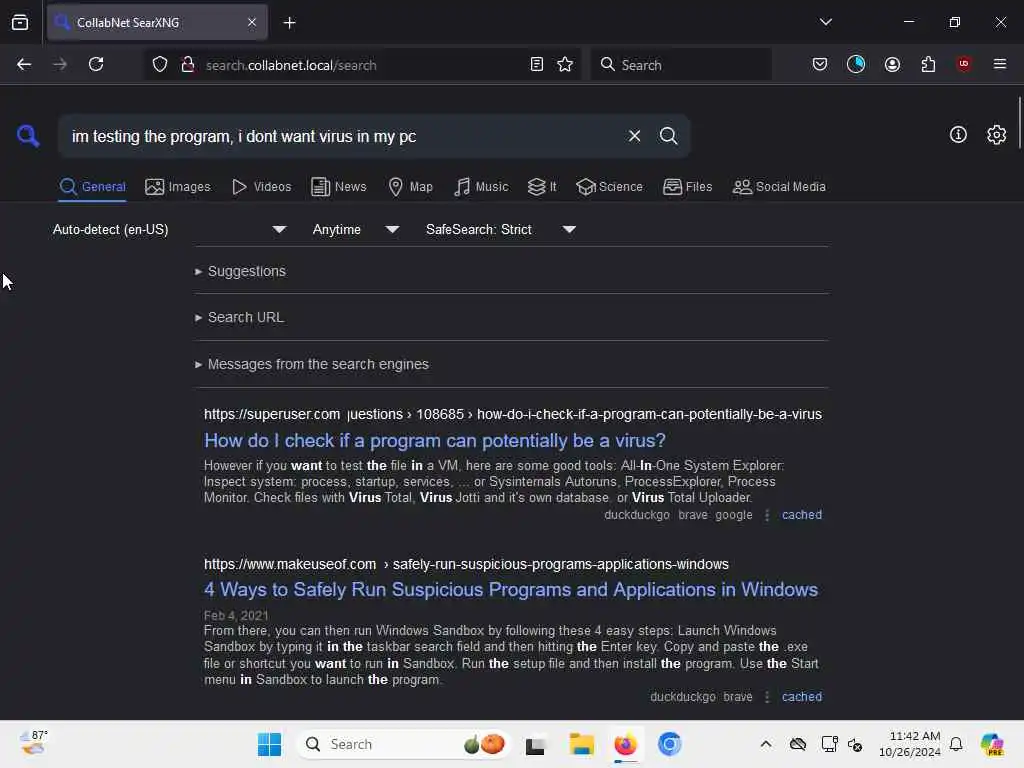Switch to Videos category tab
Viewport: 1024px width, 768px height.
point(261,187)
